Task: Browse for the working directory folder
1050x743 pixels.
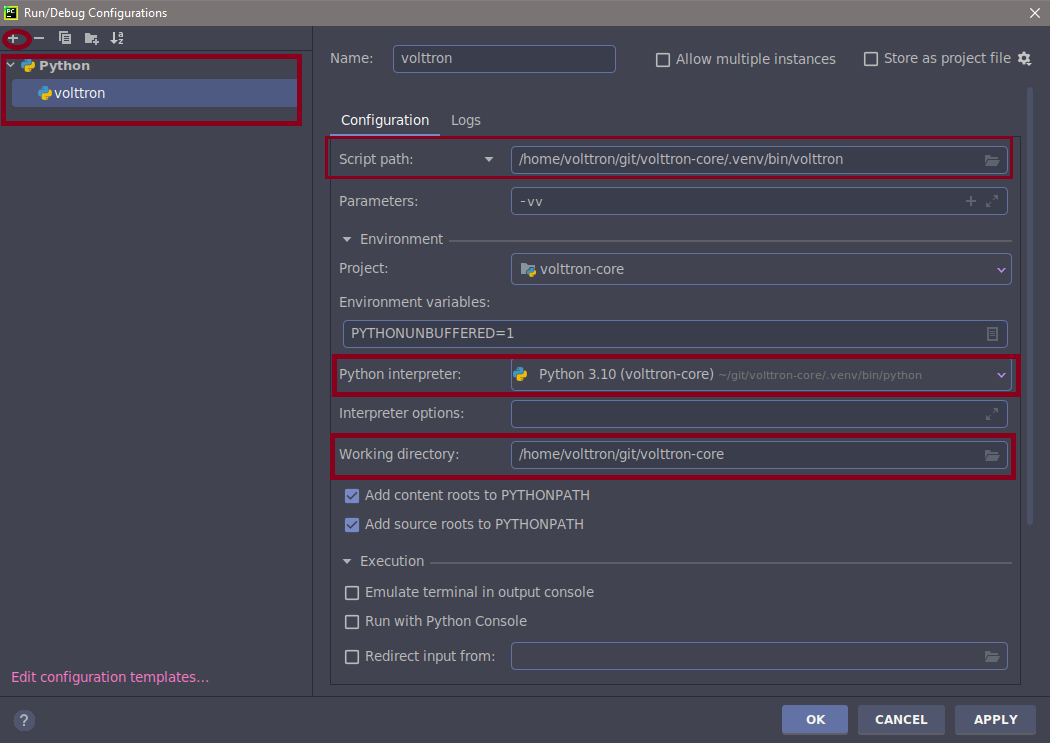Action: [x=992, y=455]
